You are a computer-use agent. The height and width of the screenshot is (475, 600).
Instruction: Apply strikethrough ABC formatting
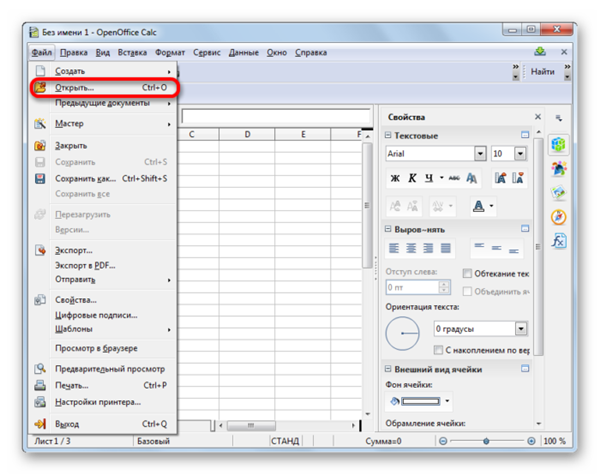[x=454, y=178]
